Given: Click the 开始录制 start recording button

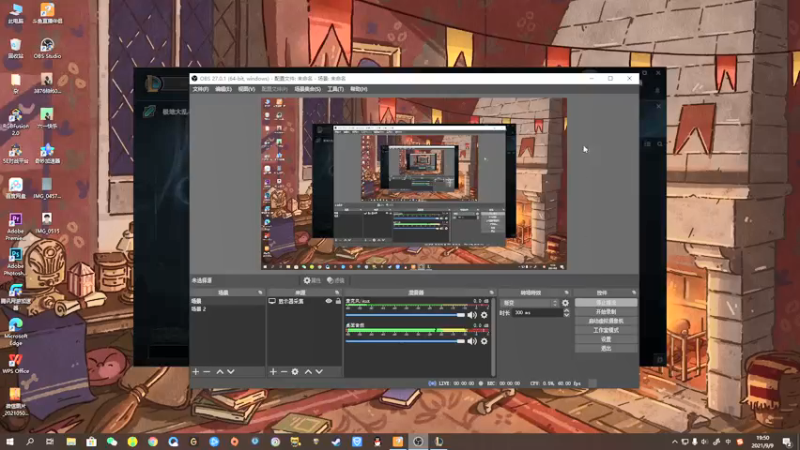Looking at the screenshot, I should click(606, 312).
